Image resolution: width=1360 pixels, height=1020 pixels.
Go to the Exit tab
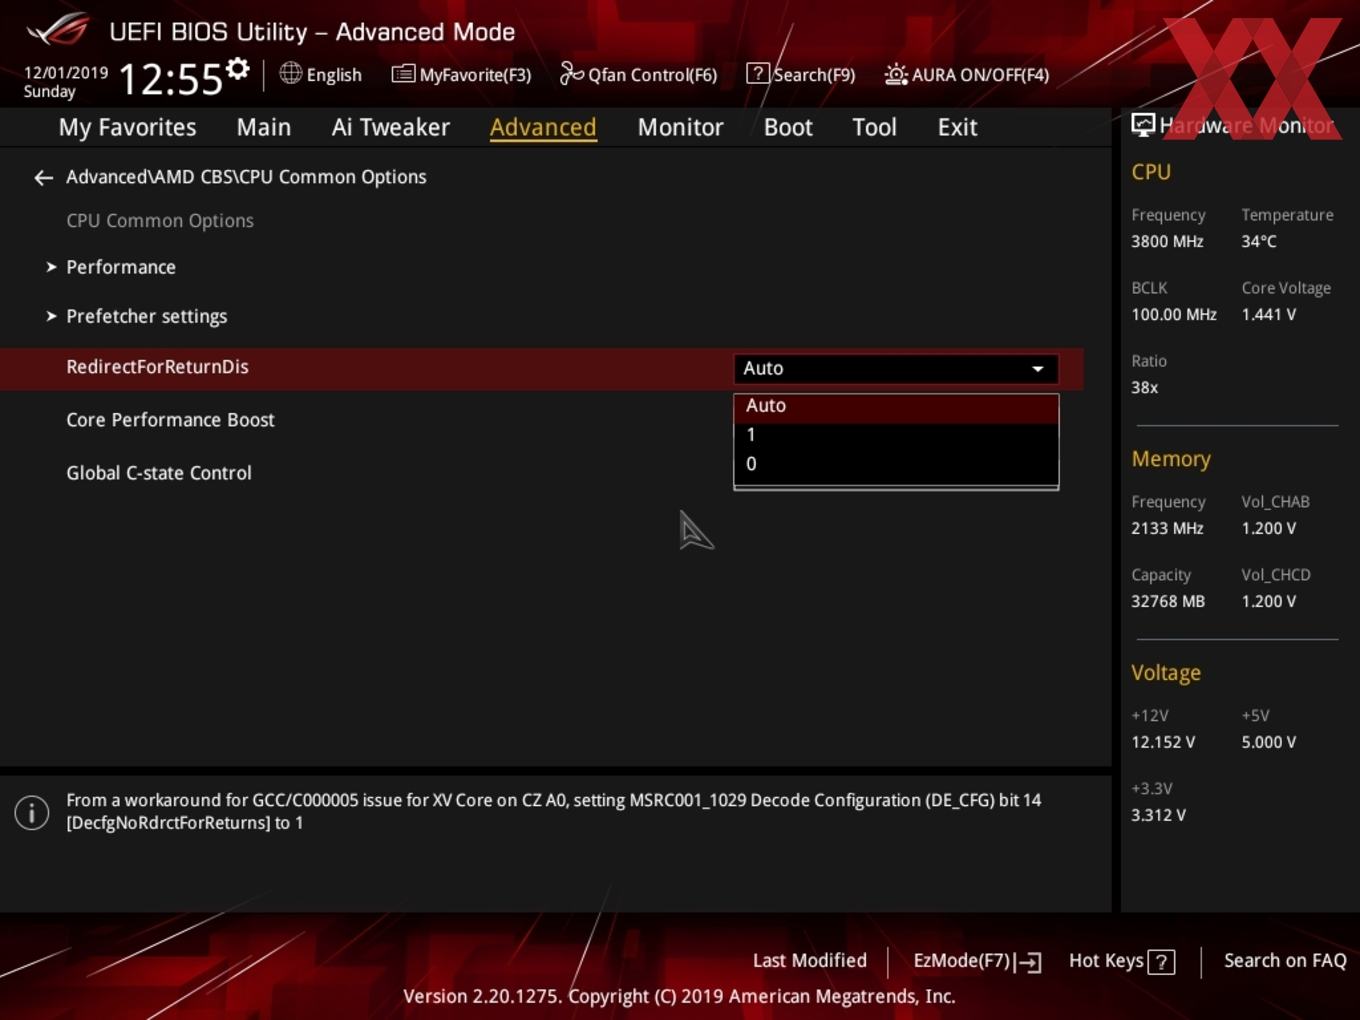[x=957, y=127]
